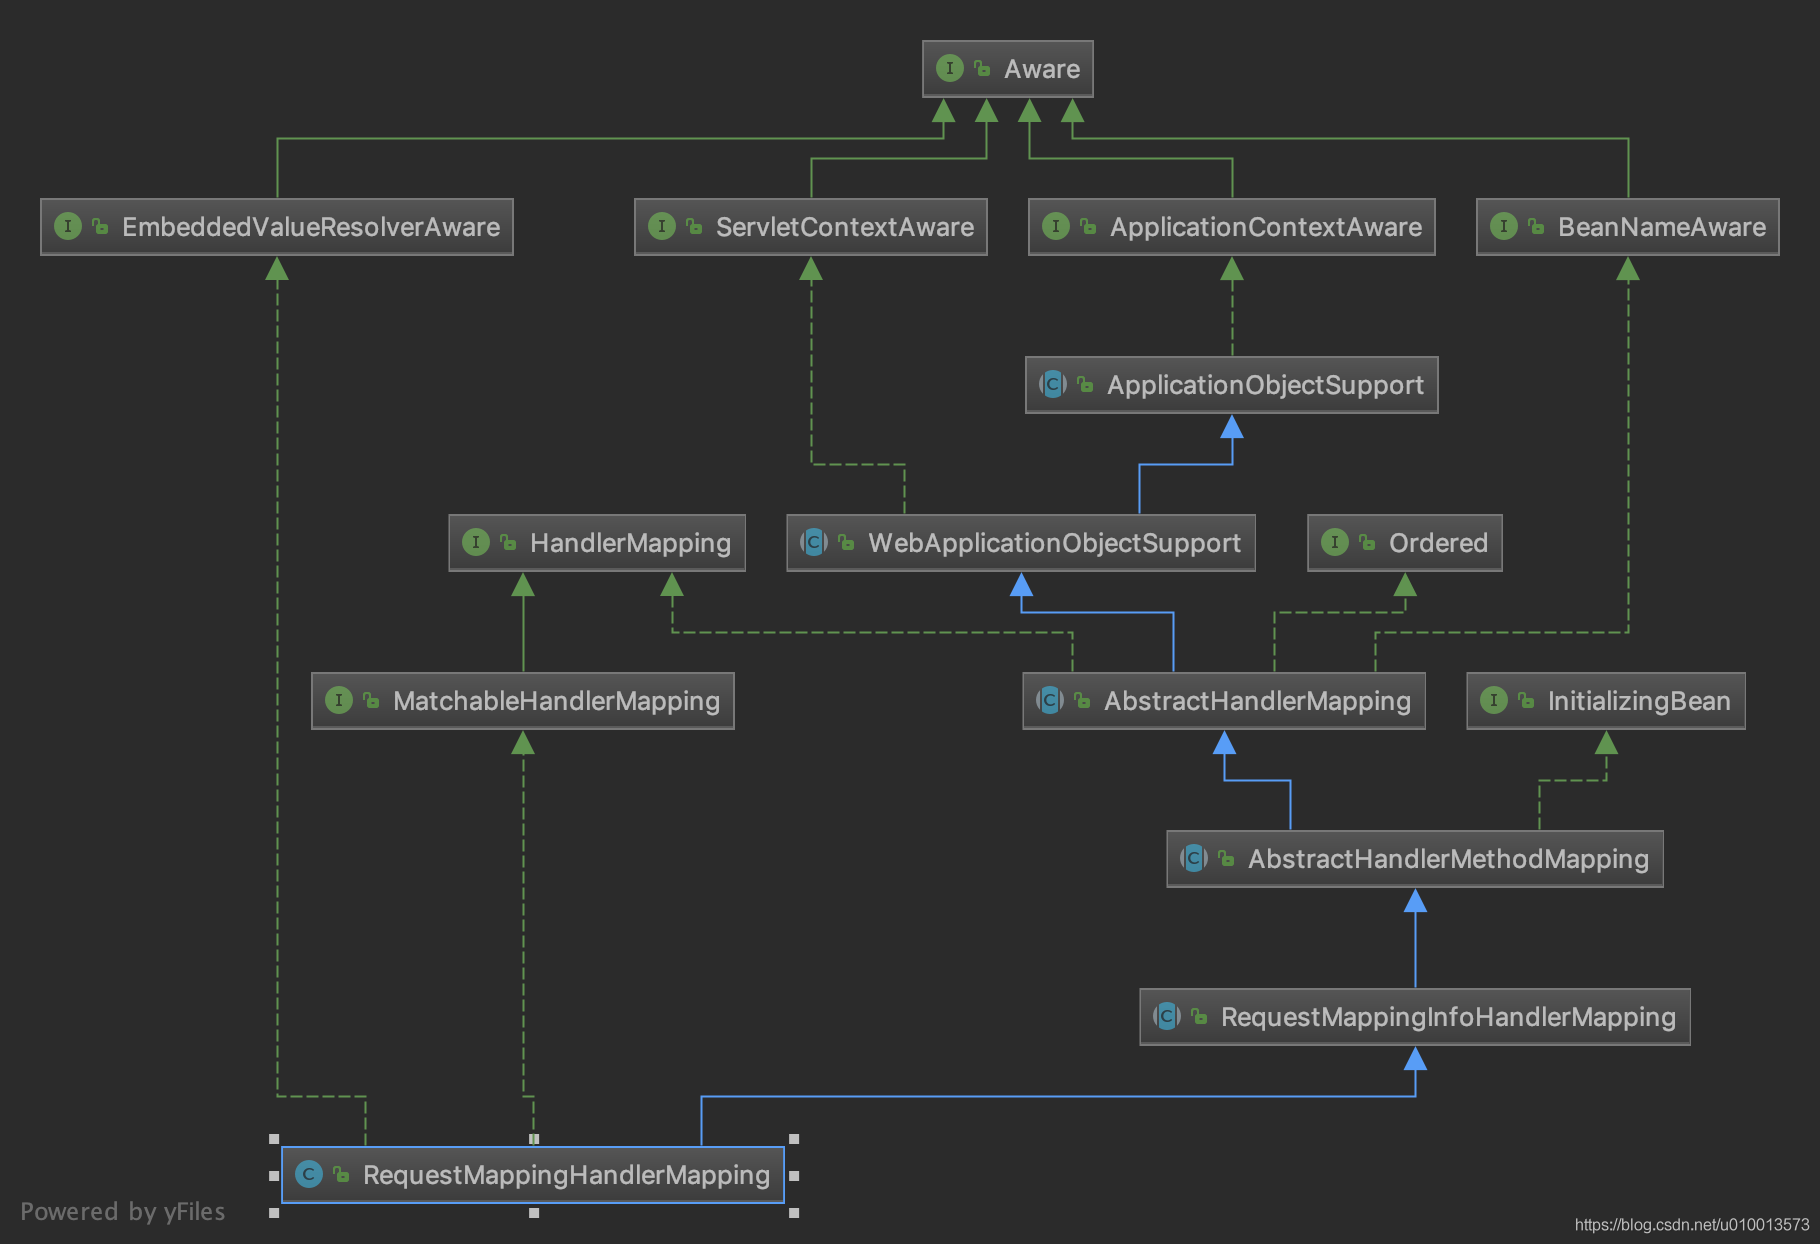
Task: Click the interface icon on the Ordered node
Action: click(1335, 542)
